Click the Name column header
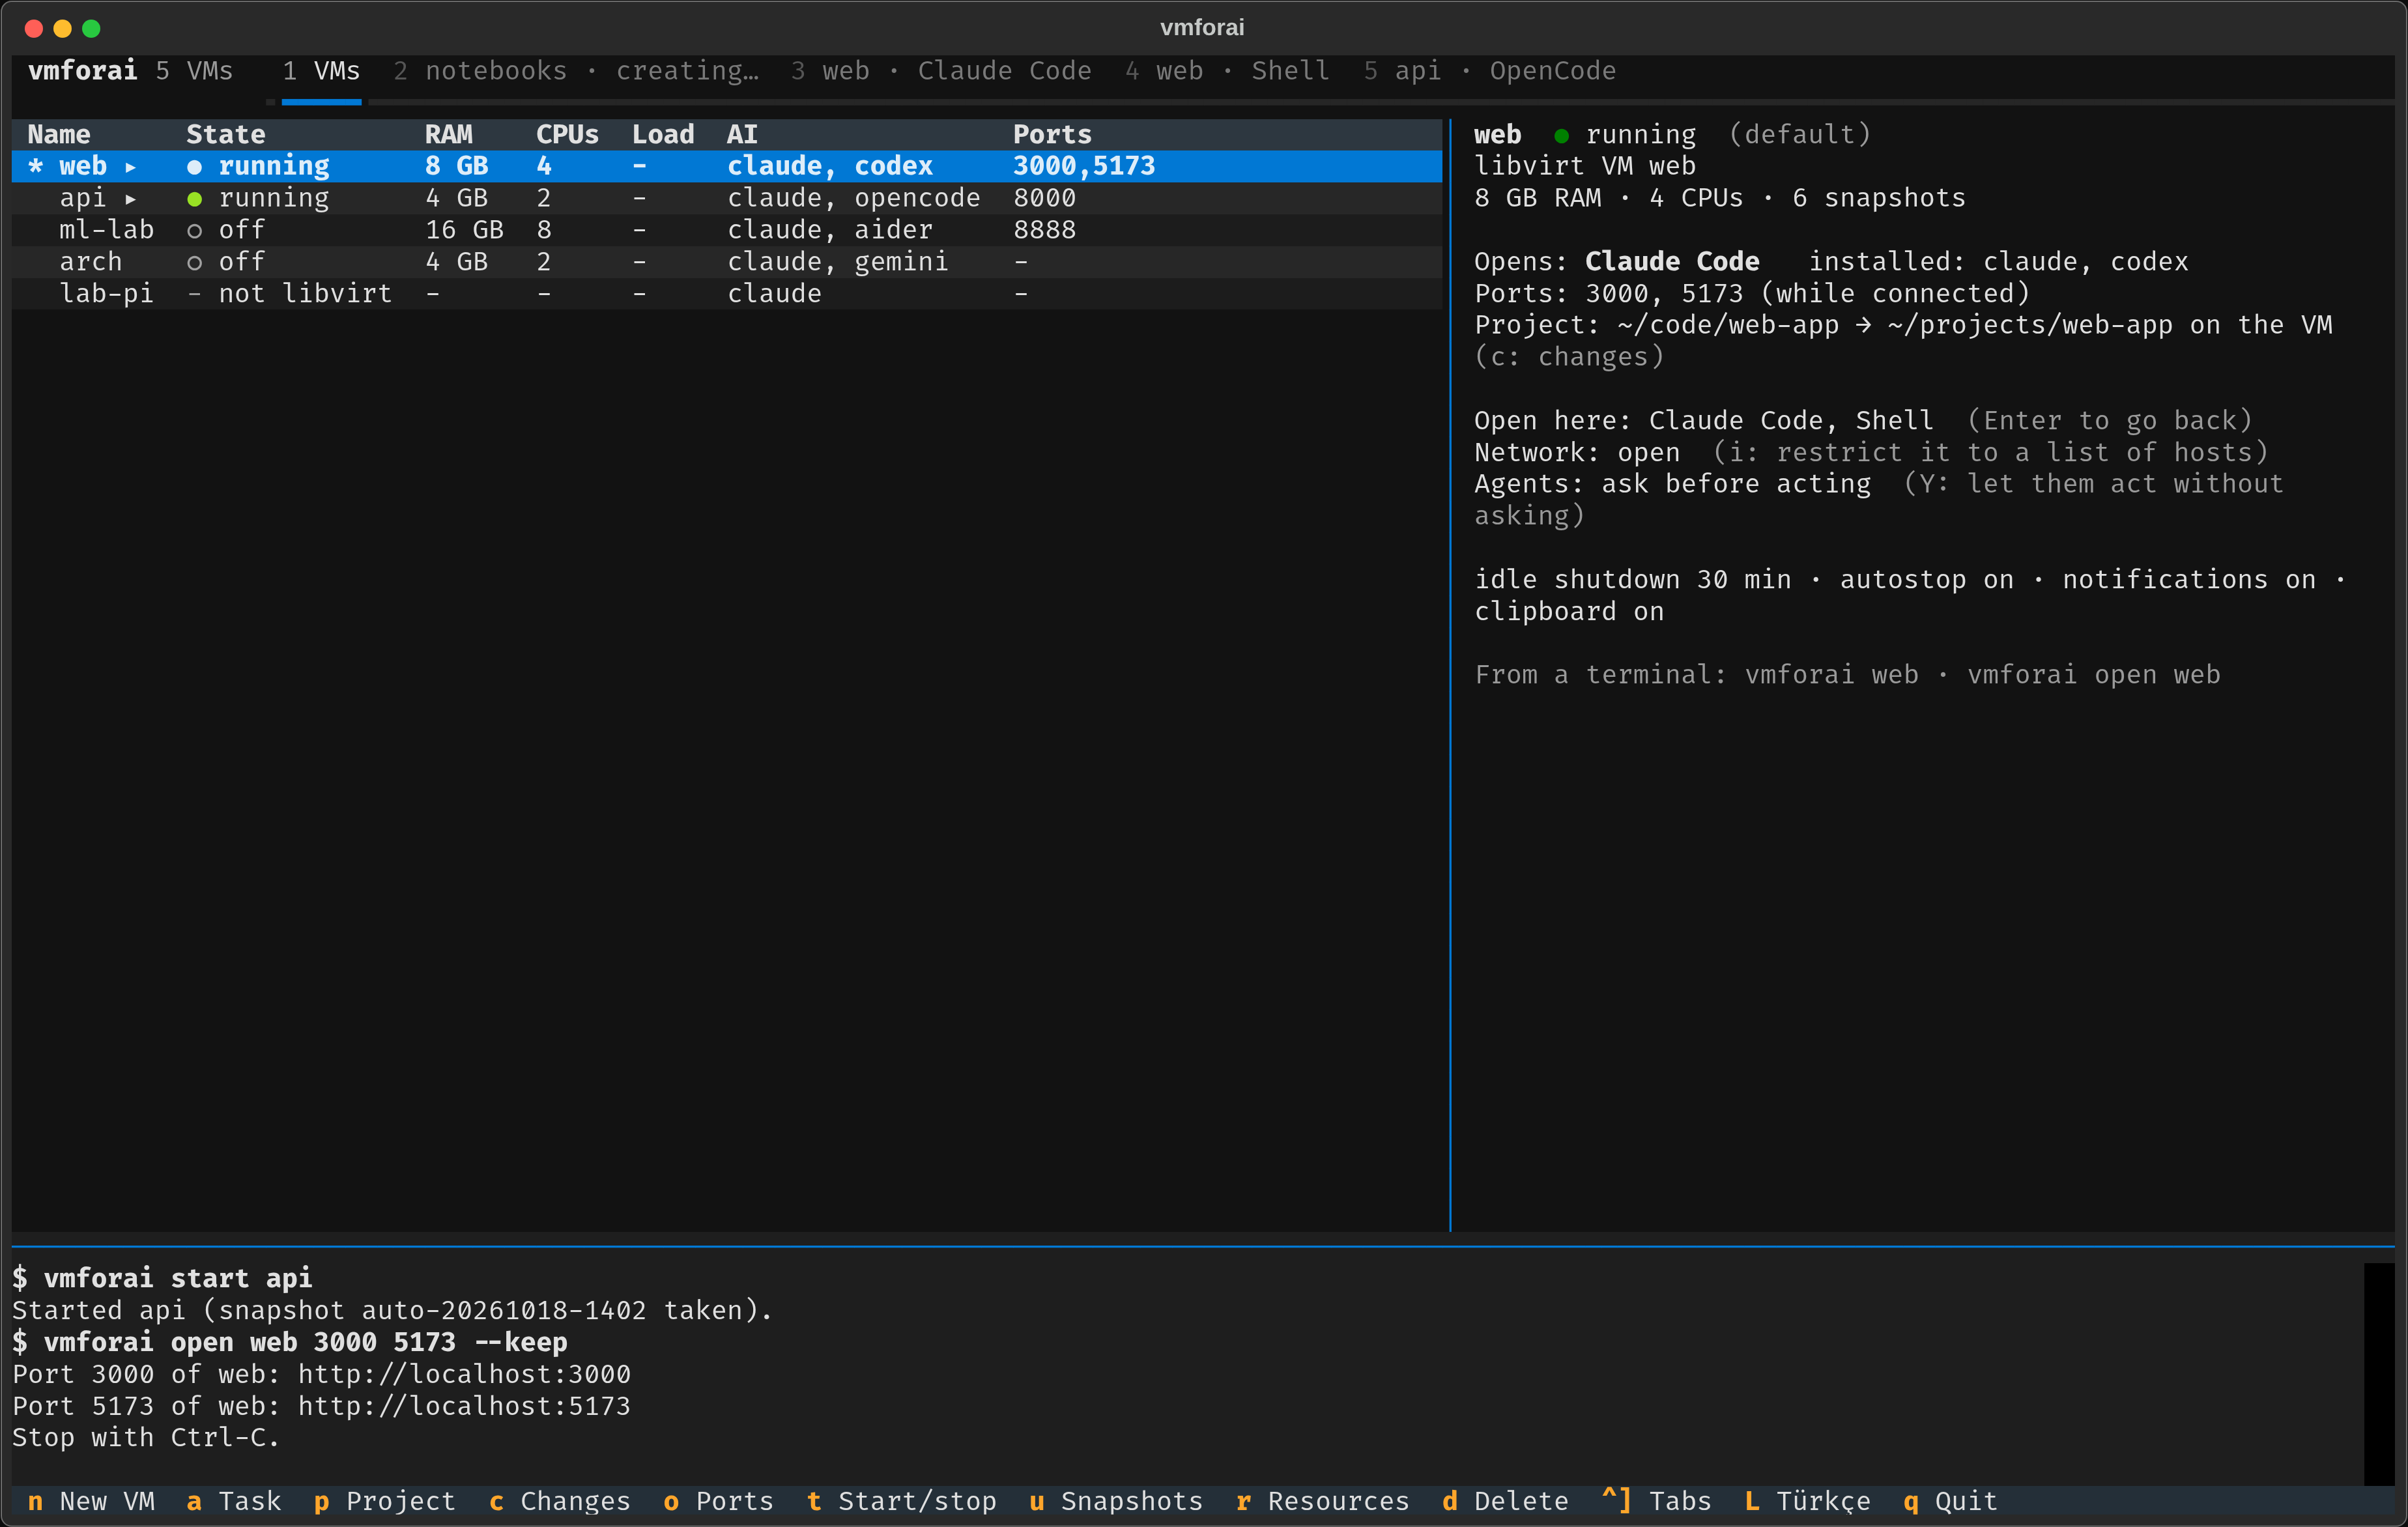 coord(58,134)
